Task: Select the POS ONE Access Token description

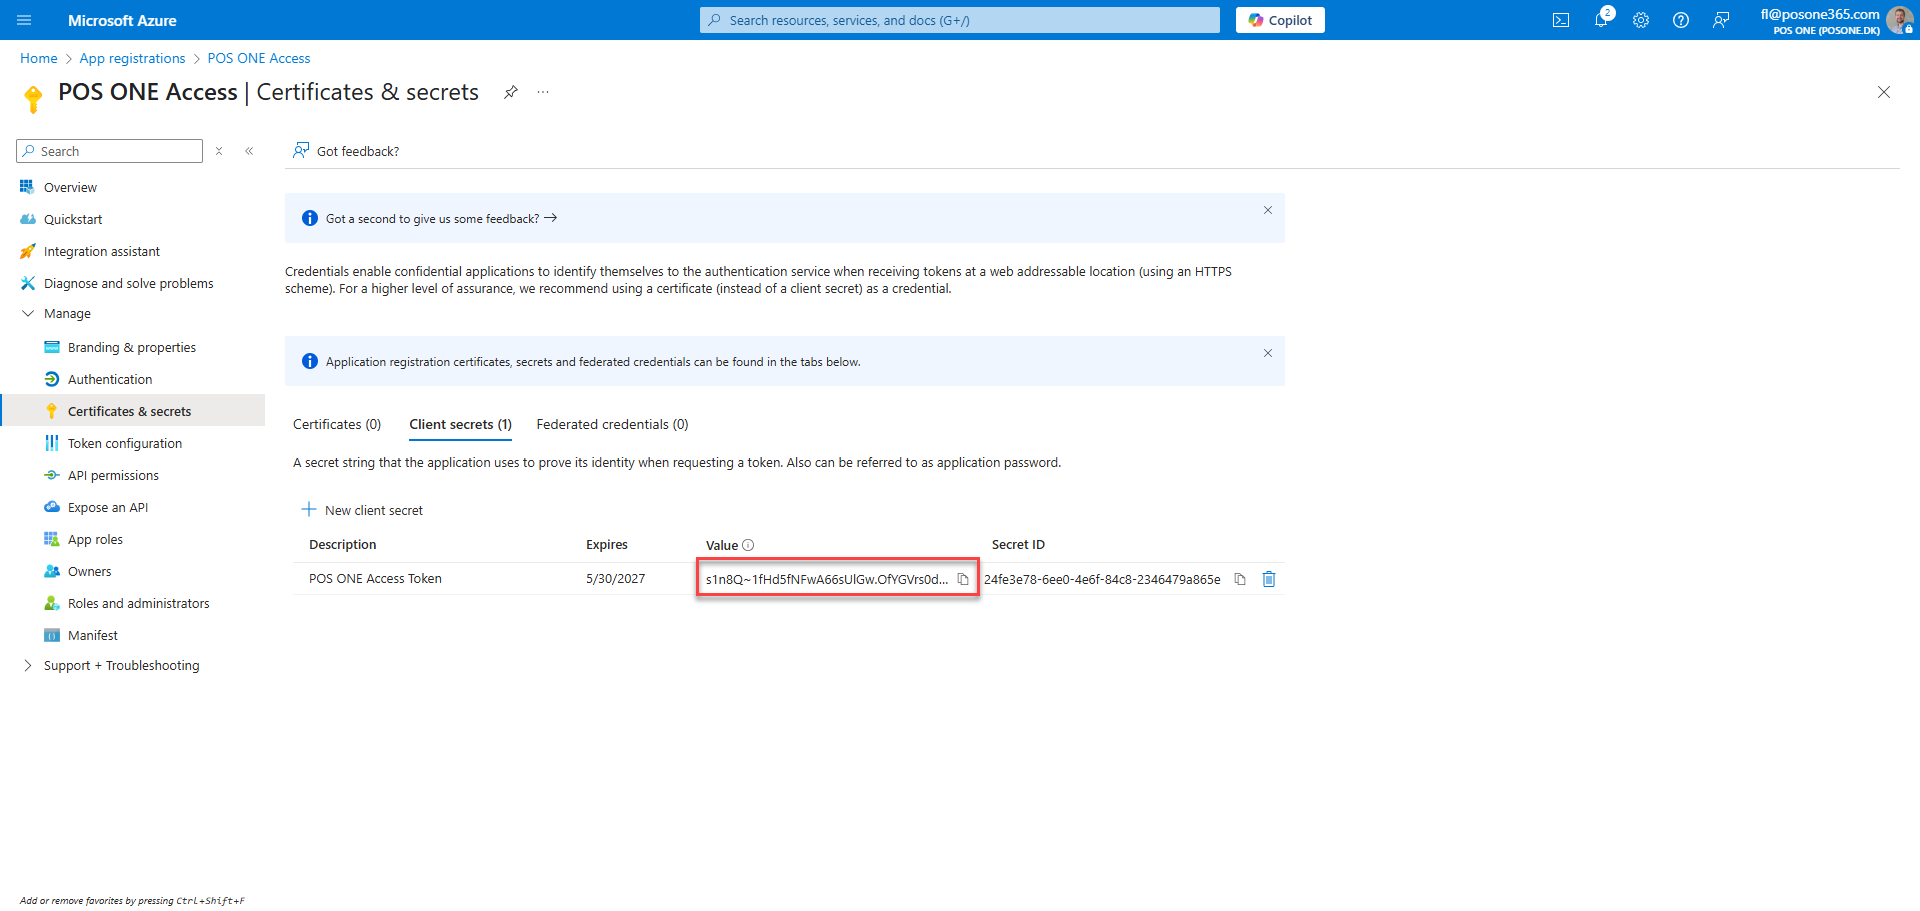Action: [375, 579]
